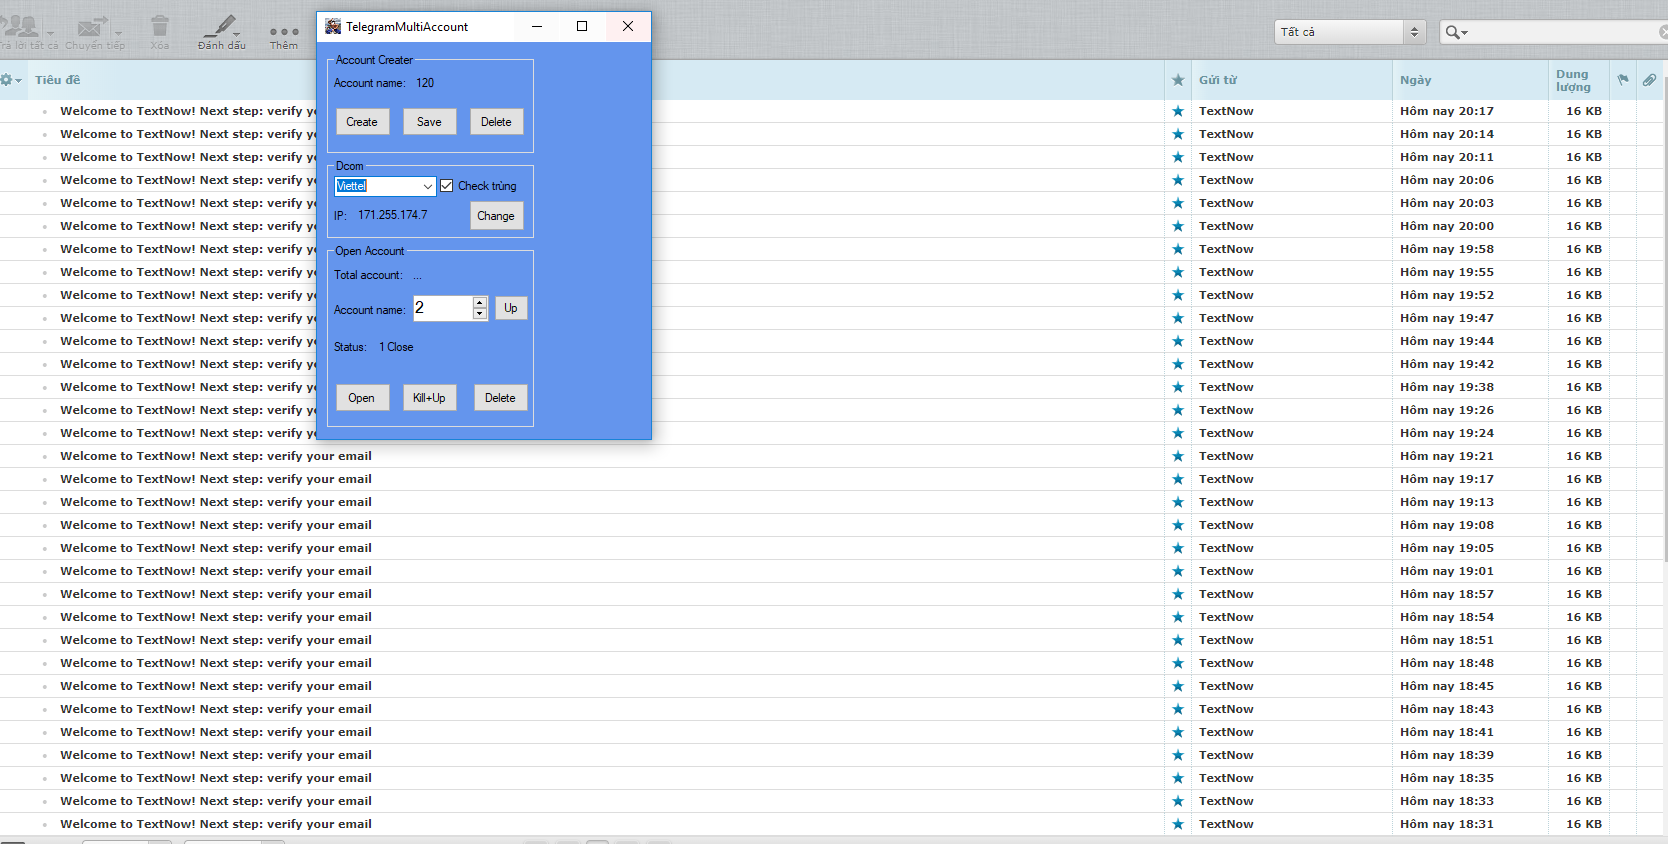1668x844 pixels.
Task: Click the Save button in Account Creater
Action: click(x=429, y=122)
